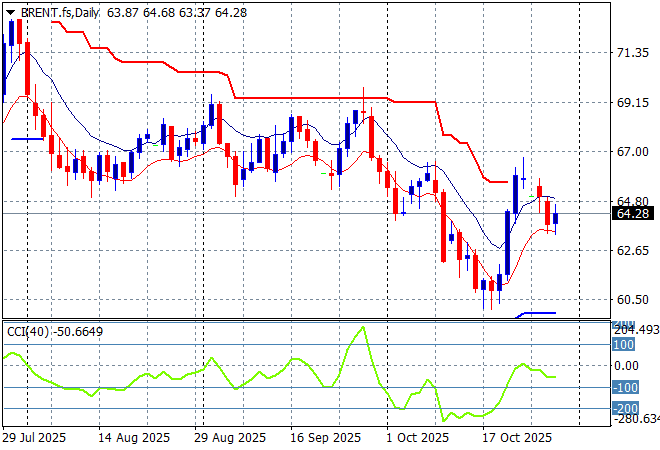Select the 29 Aug 2025 date label

coord(230,438)
